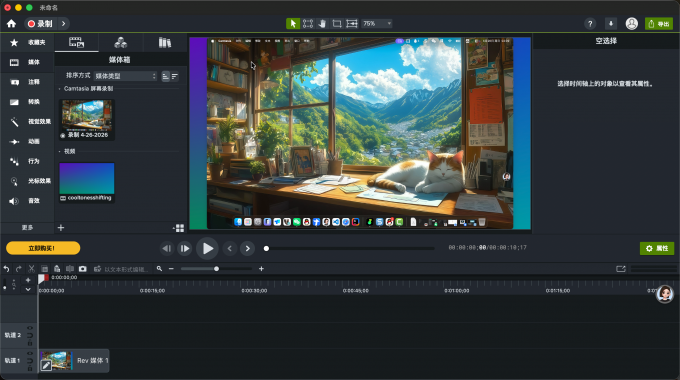680x380 pixels.
Task: Click the preview playback scrubber handle
Action: point(266,249)
